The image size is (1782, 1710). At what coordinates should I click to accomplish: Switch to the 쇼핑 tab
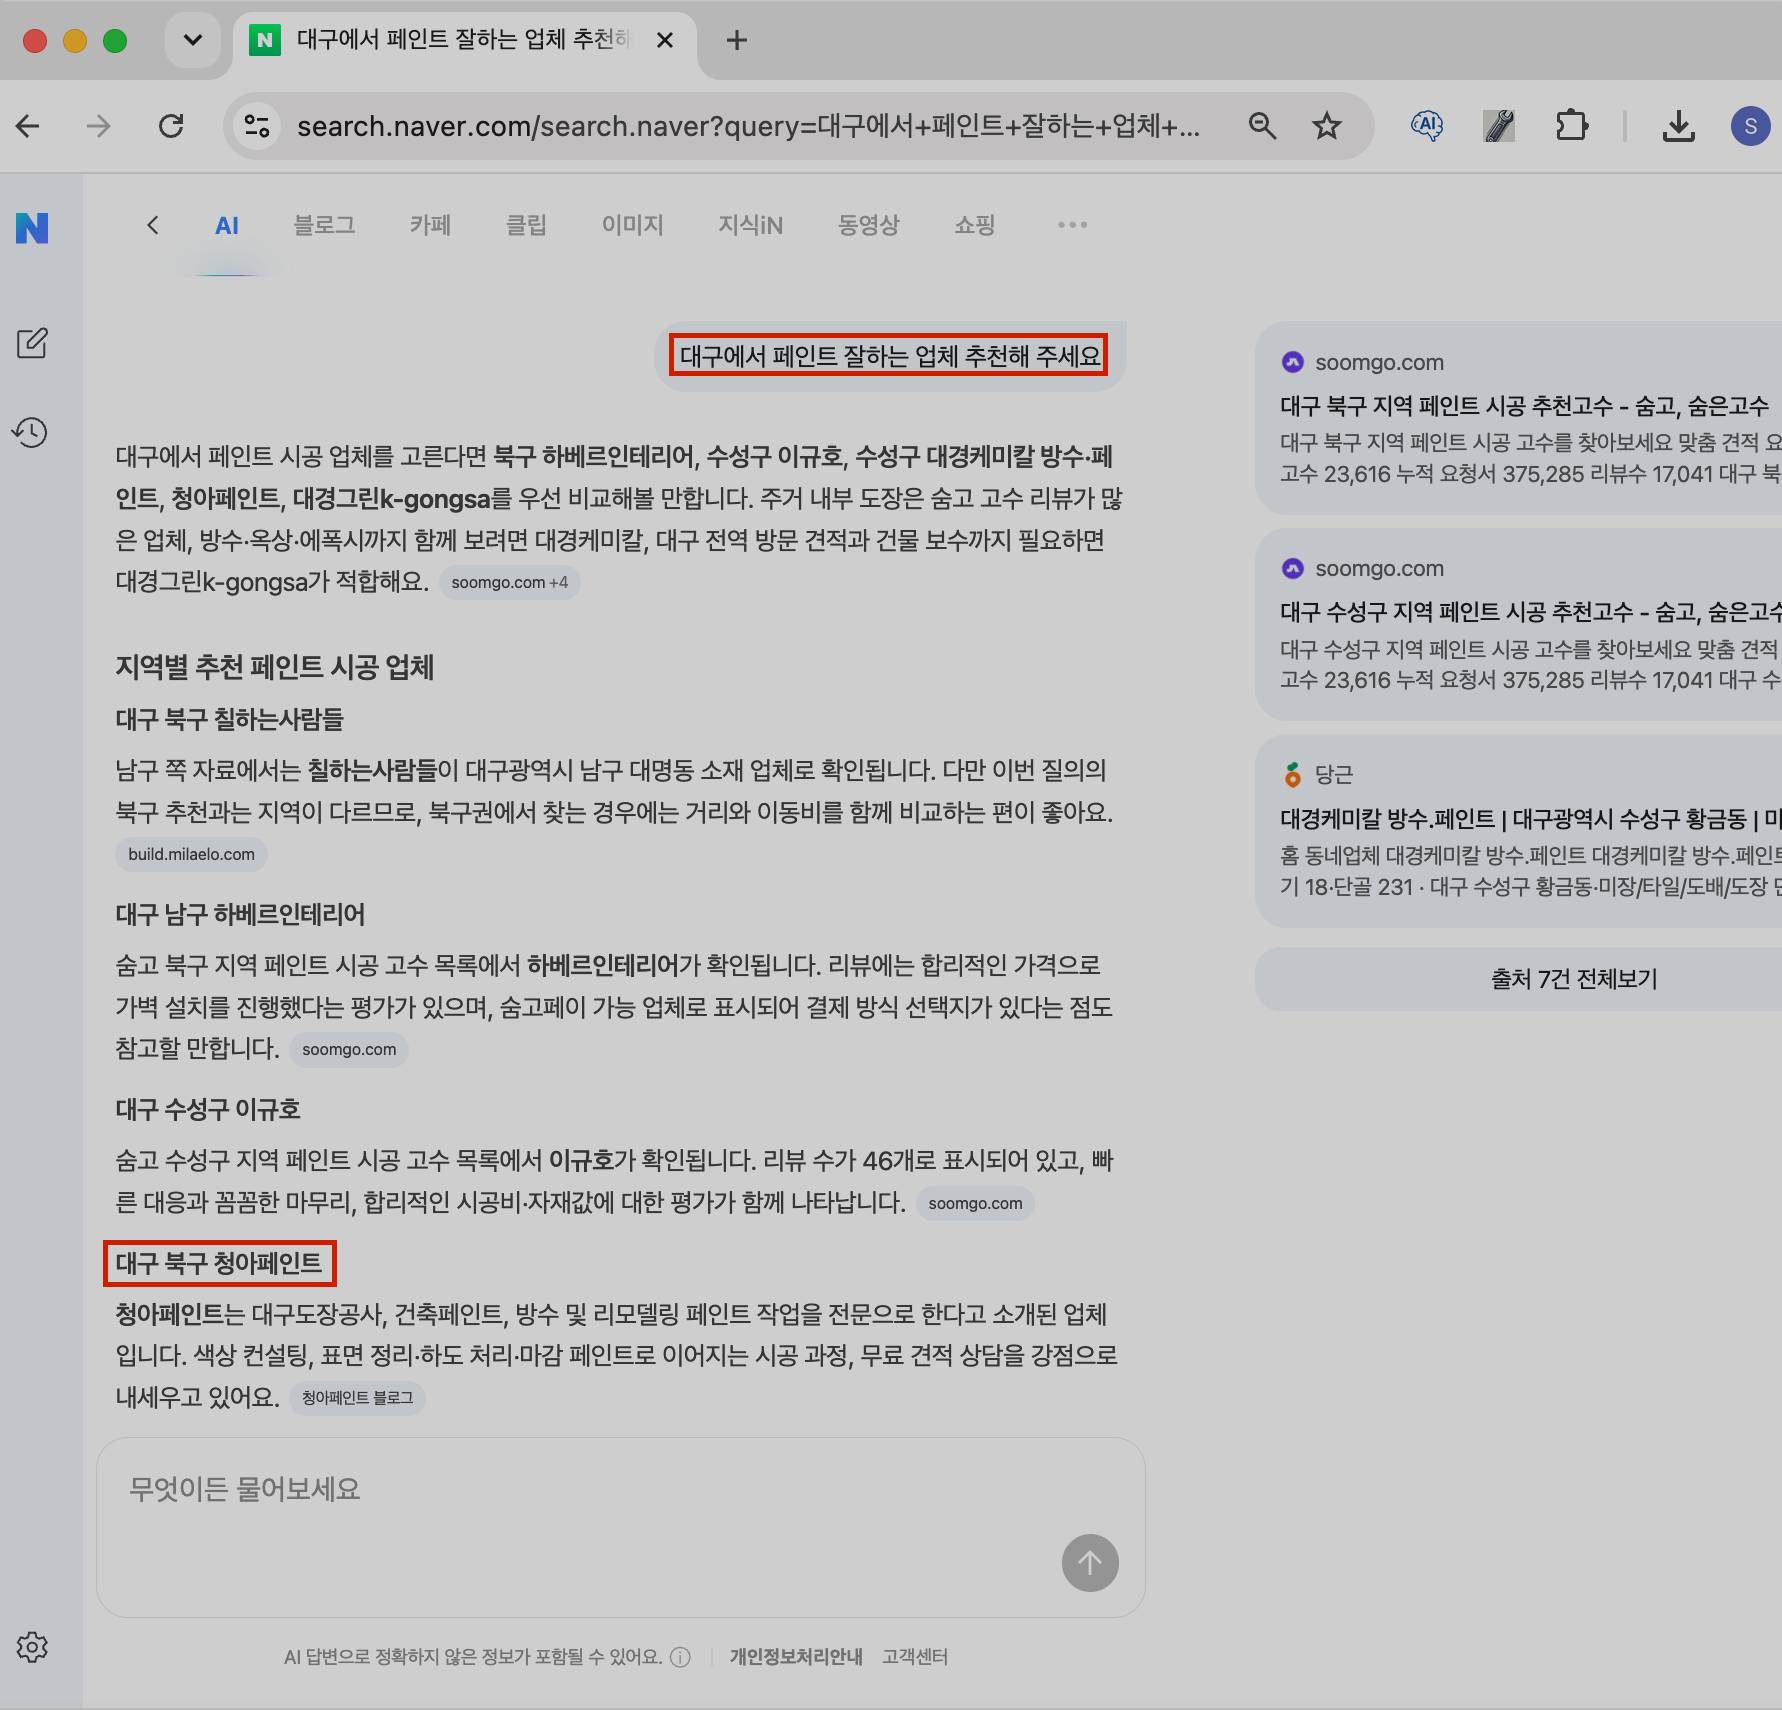pos(974,225)
